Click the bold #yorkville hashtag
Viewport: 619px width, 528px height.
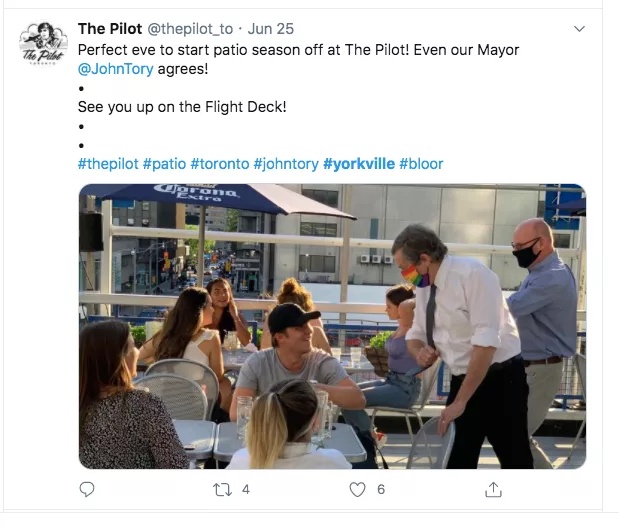tap(359, 163)
